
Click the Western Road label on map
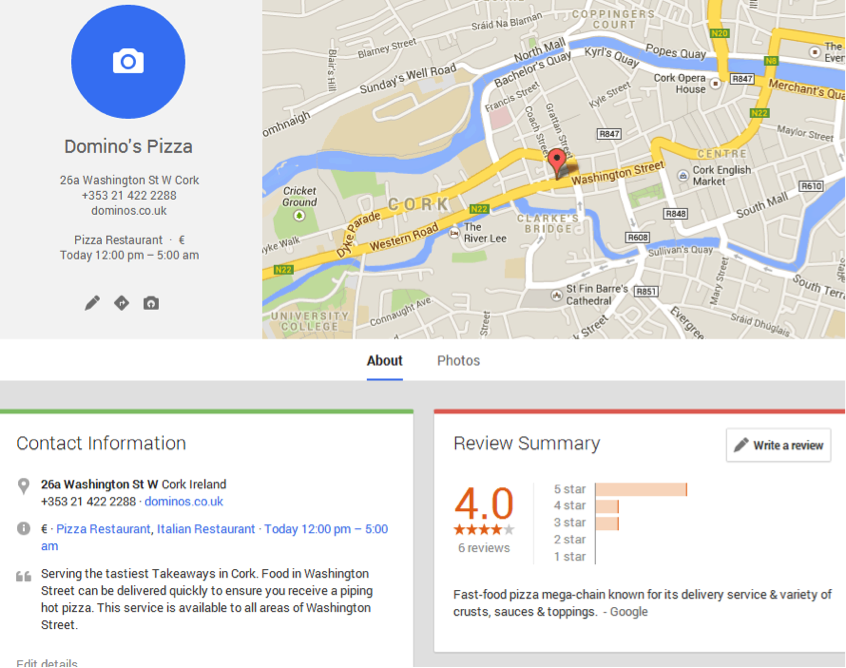point(403,237)
